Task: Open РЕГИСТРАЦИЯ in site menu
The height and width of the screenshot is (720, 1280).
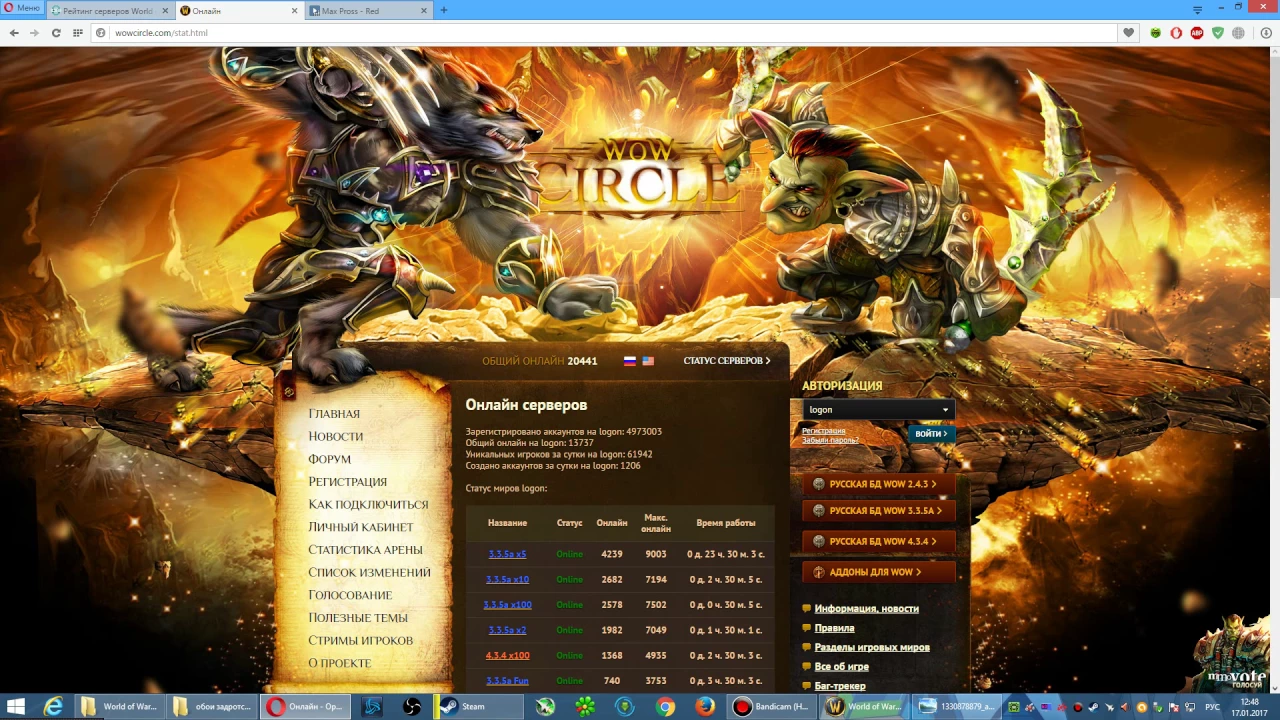Action: pos(348,482)
